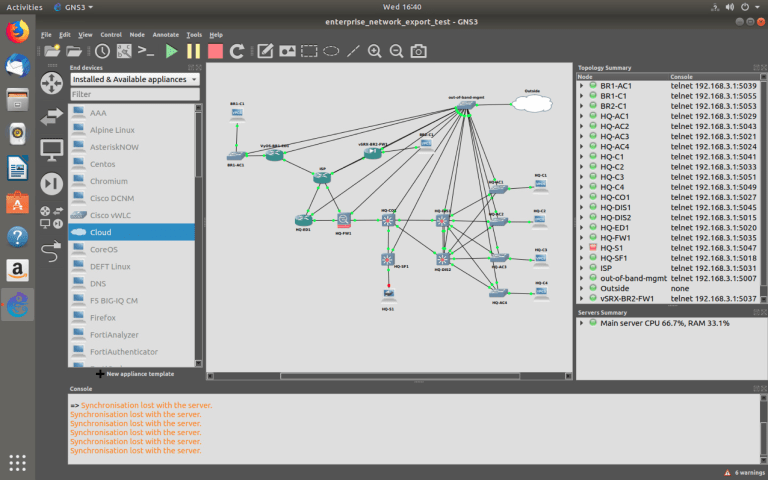The width and height of the screenshot is (768, 480).
Task: Select HQ-FW1 firewall node on canvas
Action: tap(344, 220)
